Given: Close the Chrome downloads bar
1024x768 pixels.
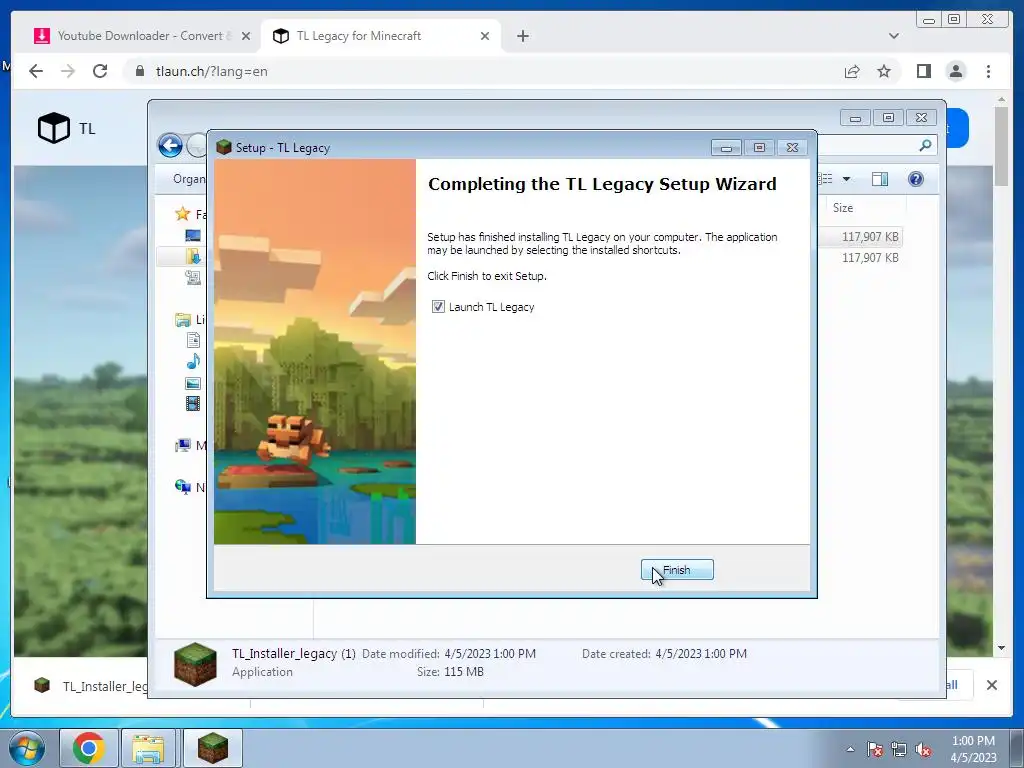Looking at the screenshot, I should coord(991,685).
